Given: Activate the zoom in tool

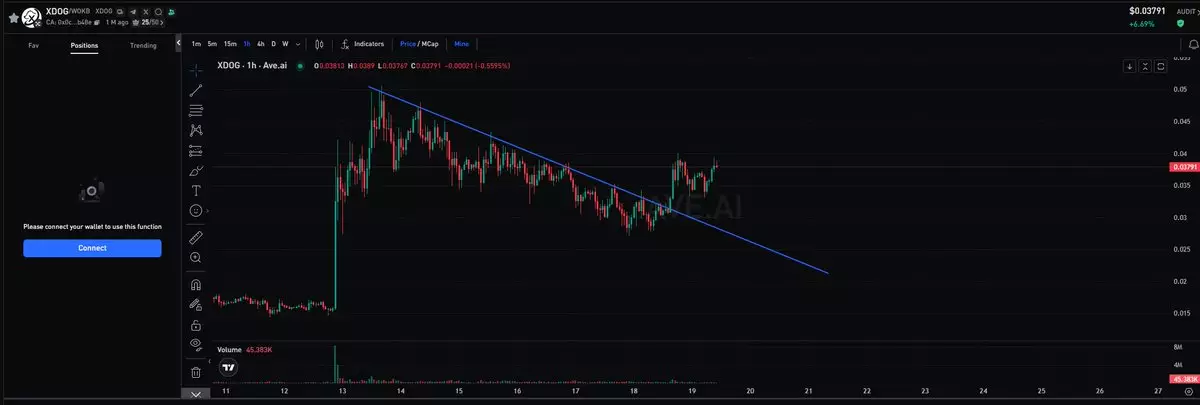Looking at the screenshot, I should click(x=196, y=257).
